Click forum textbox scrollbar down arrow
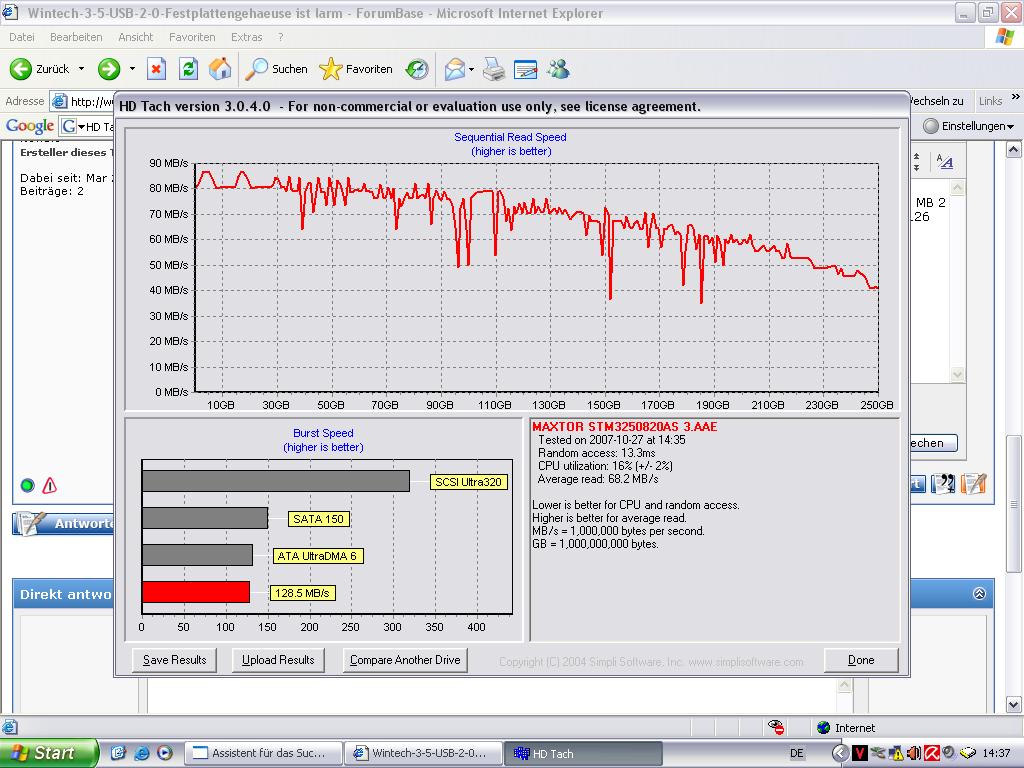Image resolution: width=1024 pixels, height=768 pixels. point(957,375)
